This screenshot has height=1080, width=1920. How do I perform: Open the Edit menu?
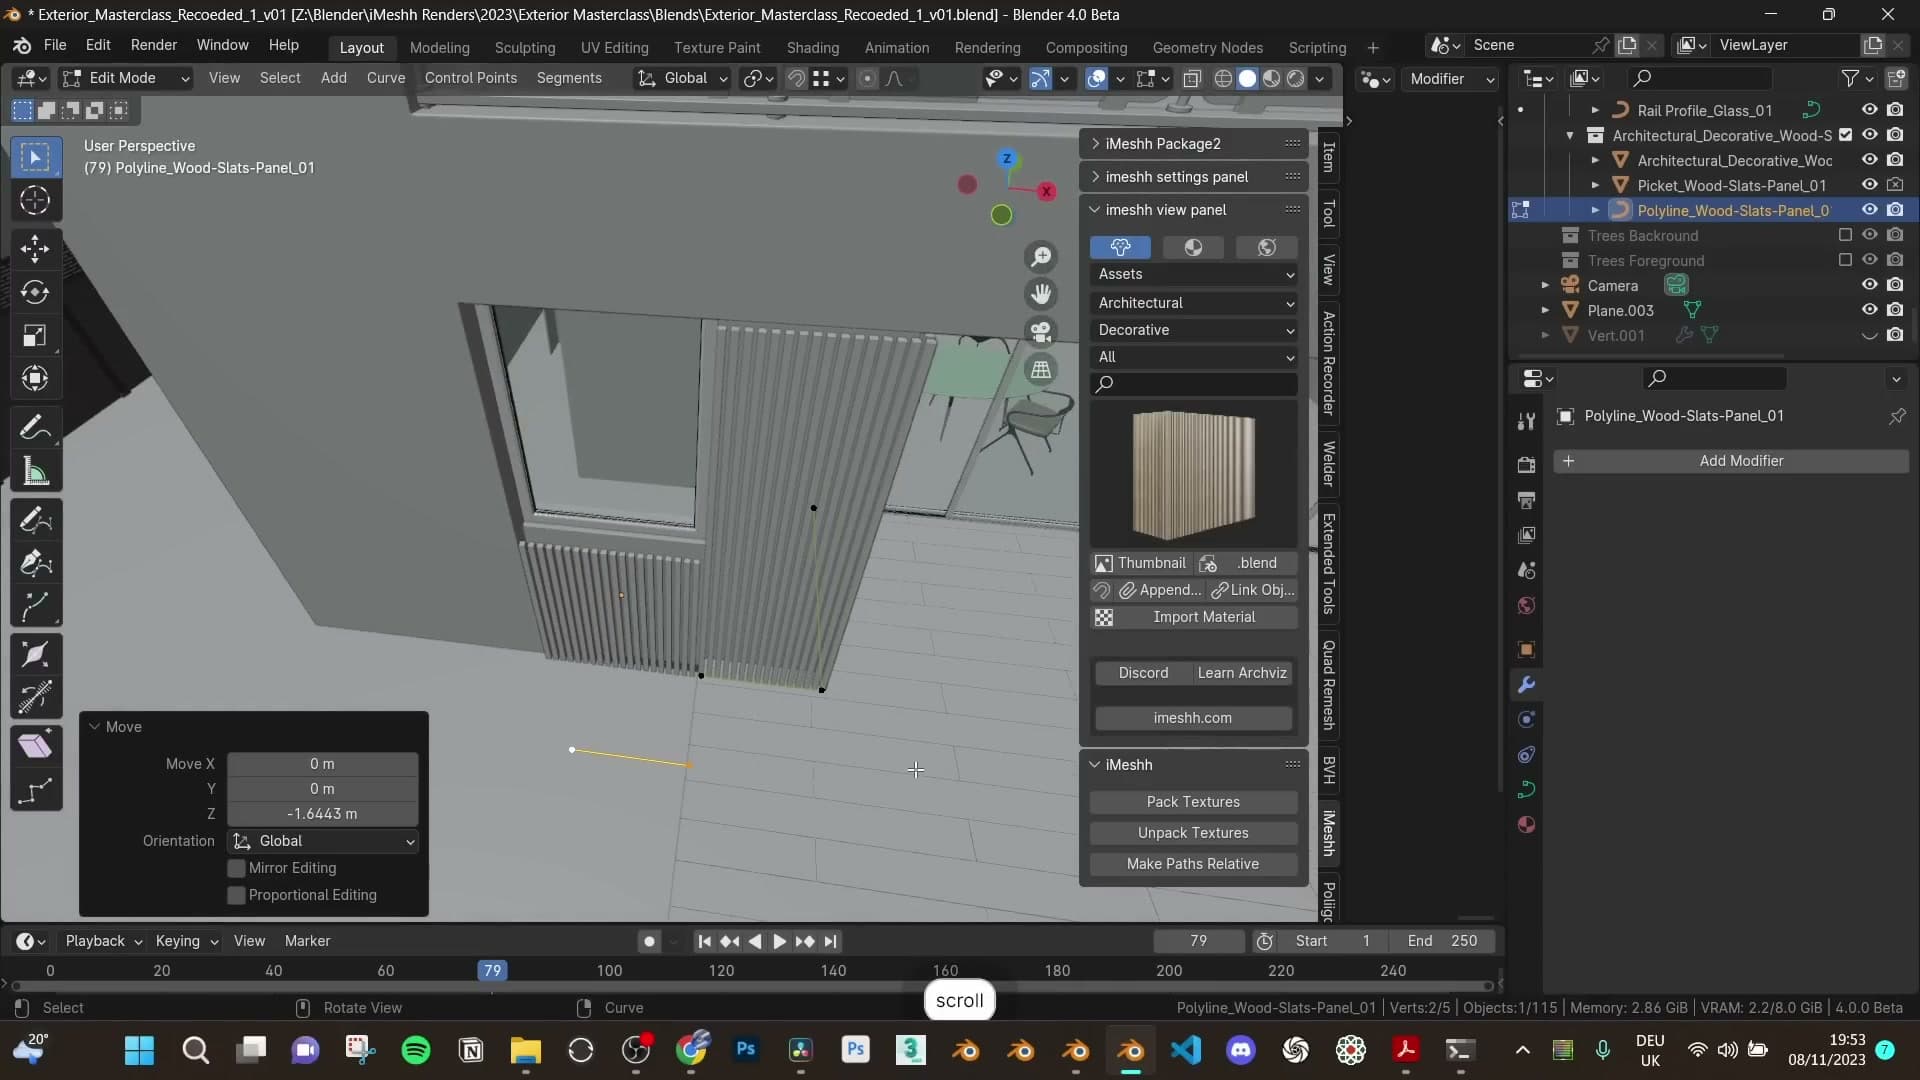98,45
